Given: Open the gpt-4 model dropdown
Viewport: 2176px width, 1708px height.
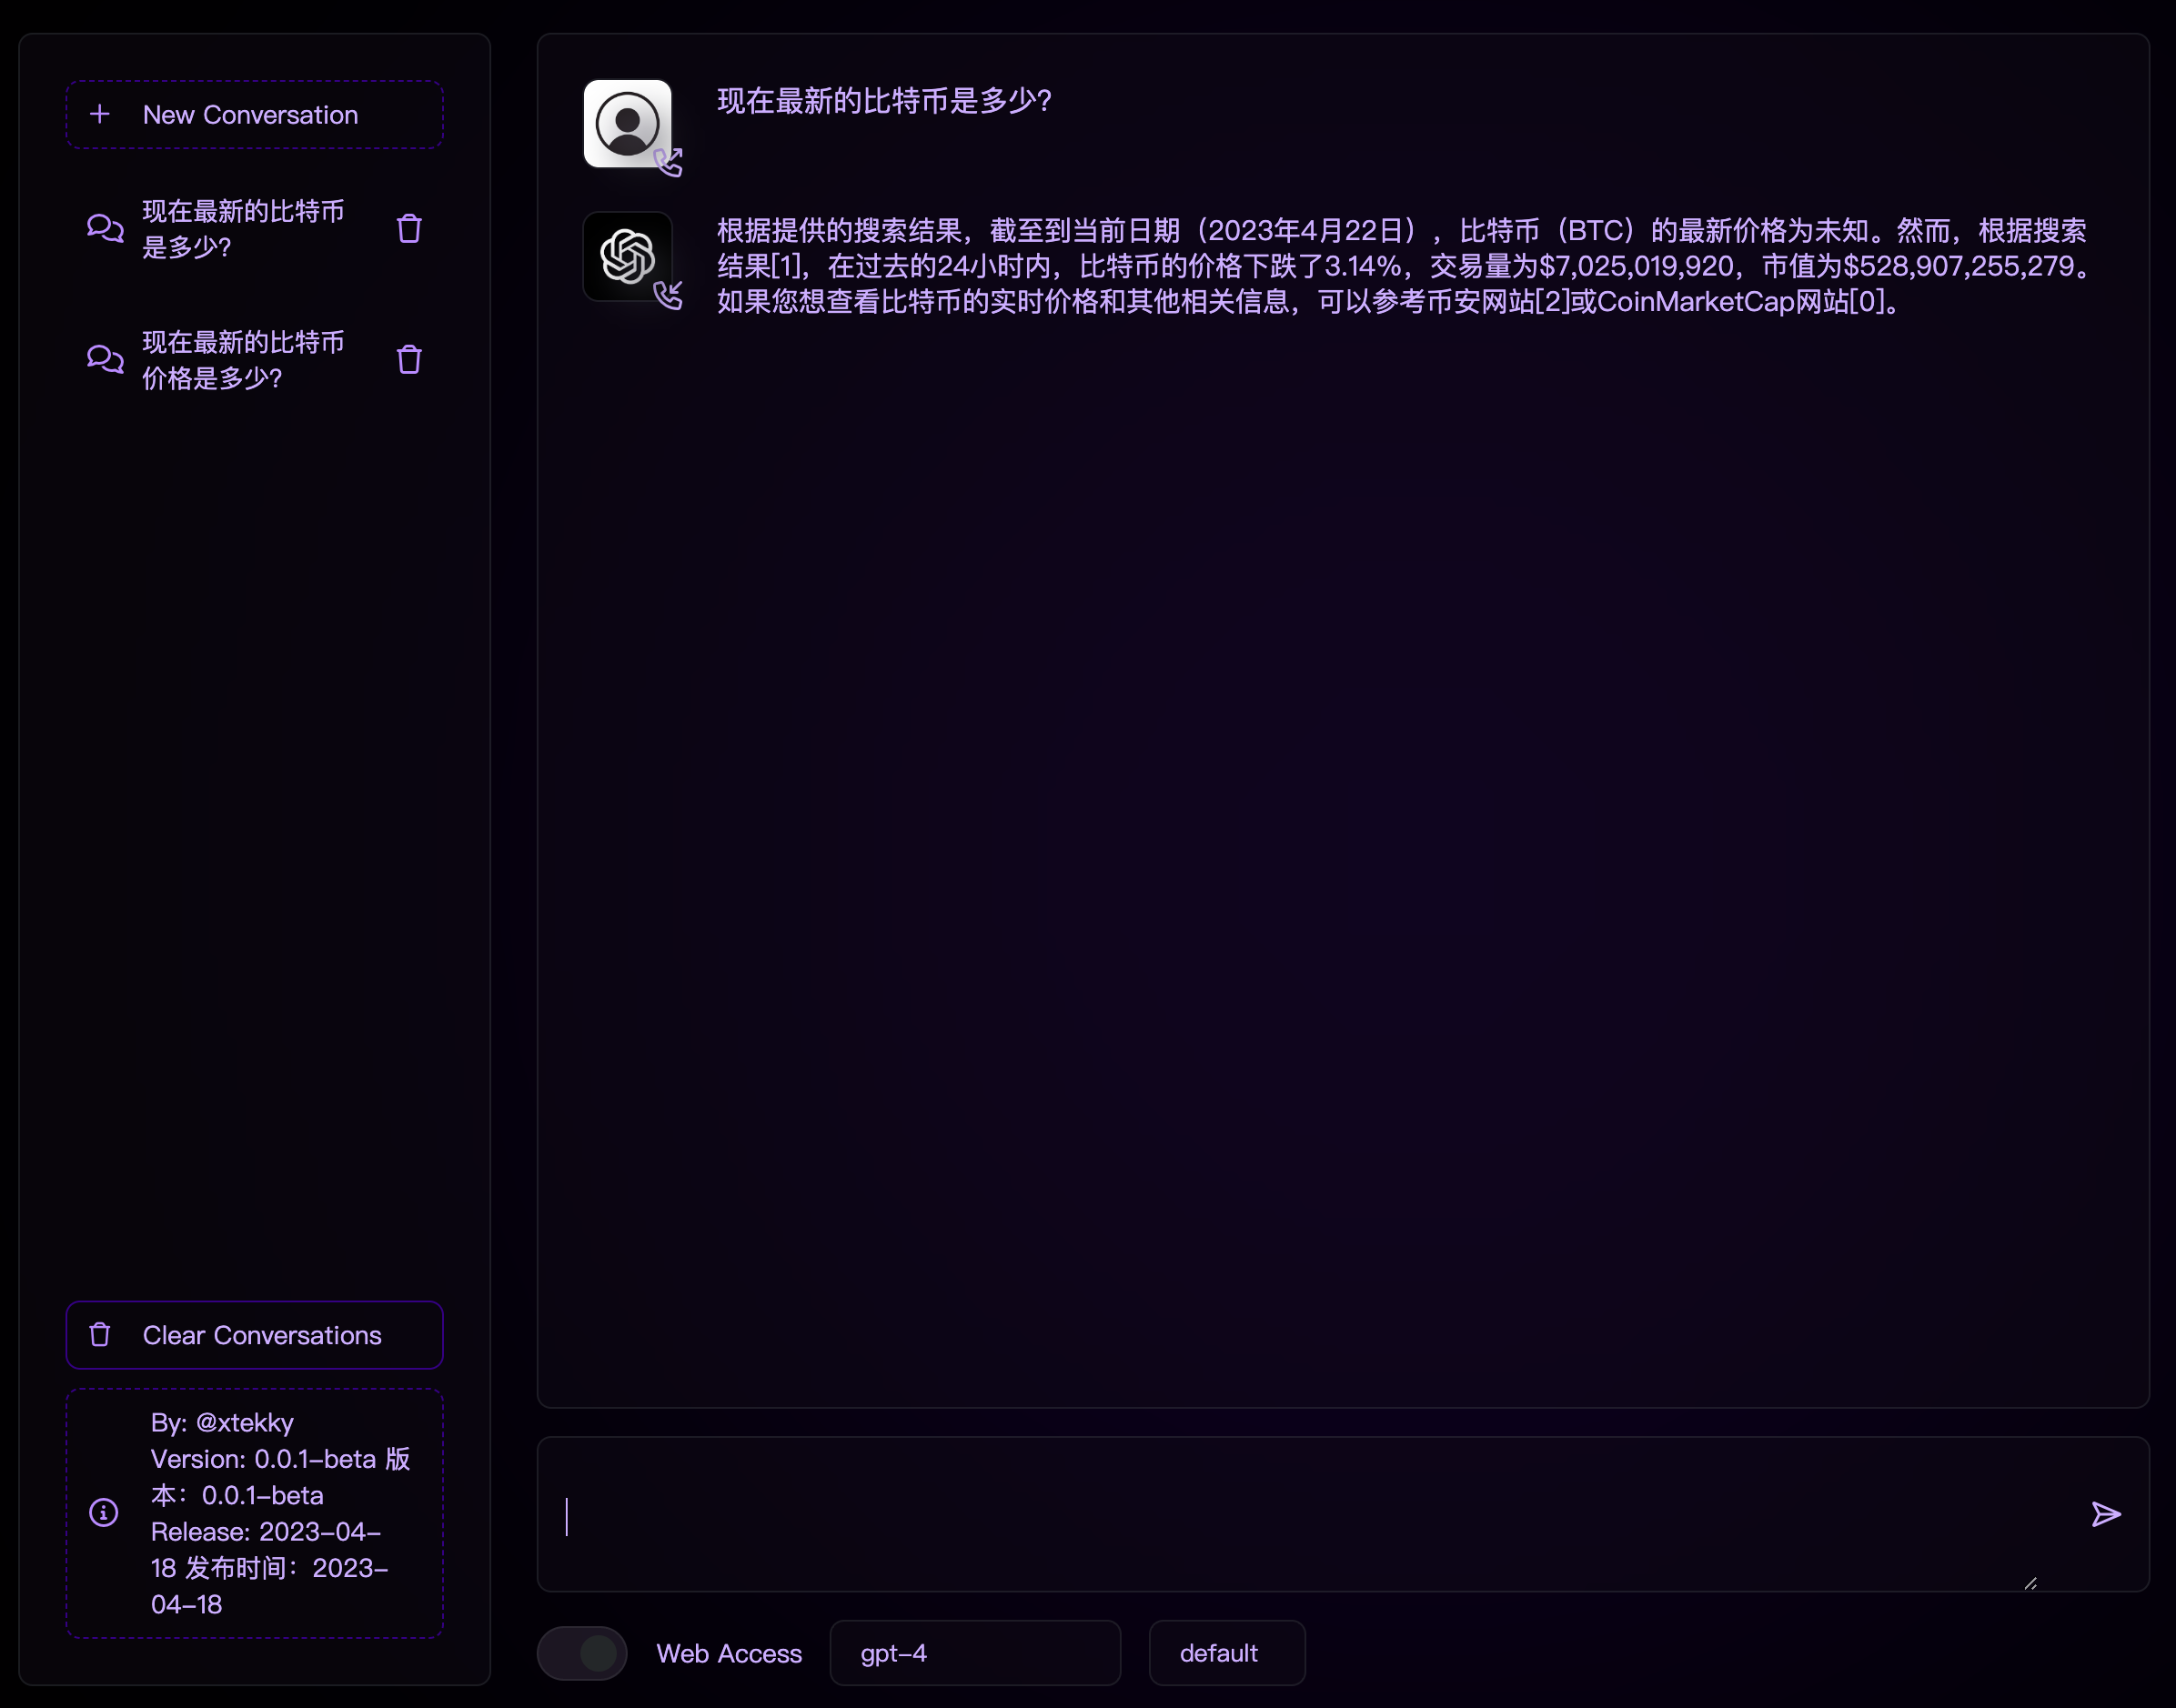Looking at the screenshot, I should (974, 1653).
